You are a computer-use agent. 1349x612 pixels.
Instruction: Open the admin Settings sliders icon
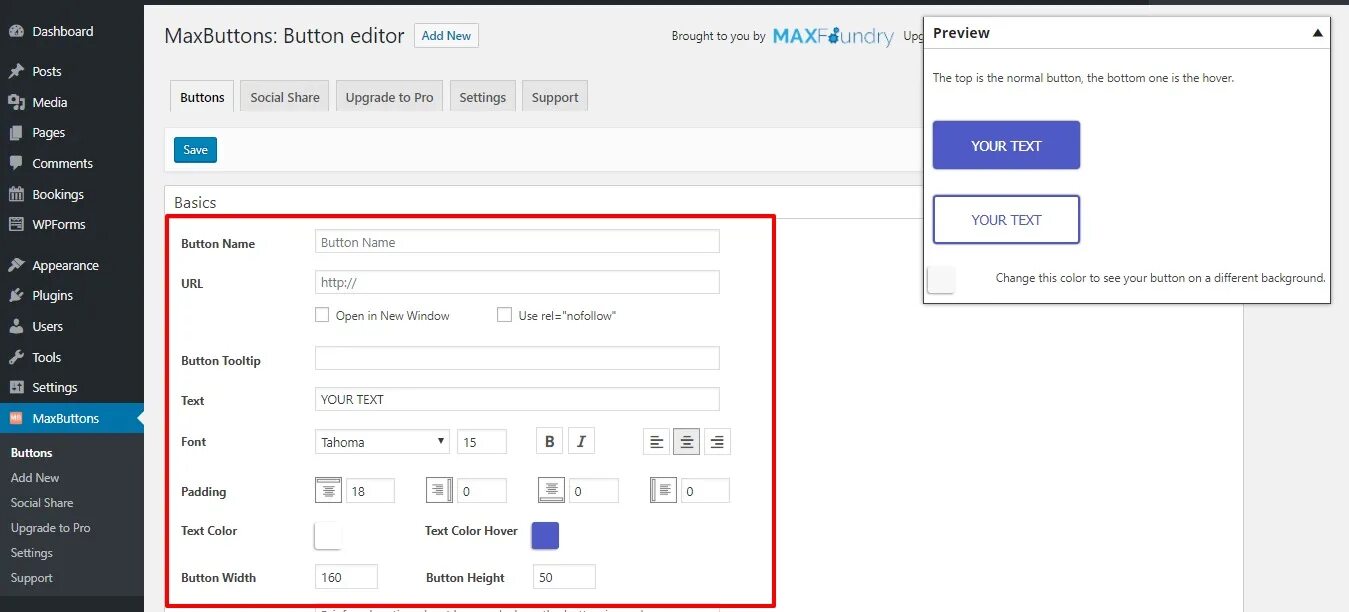(x=16, y=387)
